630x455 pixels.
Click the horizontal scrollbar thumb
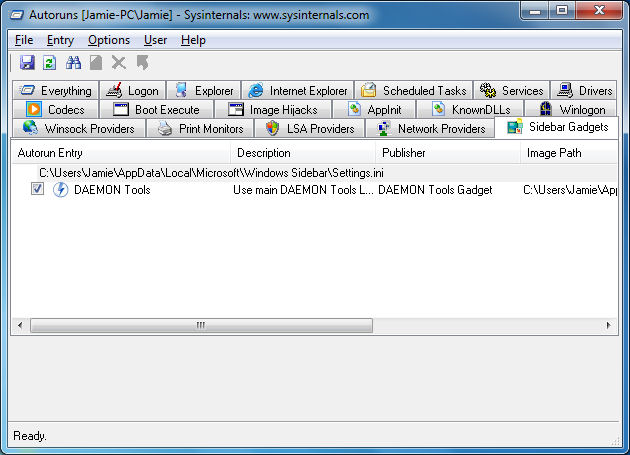[x=201, y=325]
